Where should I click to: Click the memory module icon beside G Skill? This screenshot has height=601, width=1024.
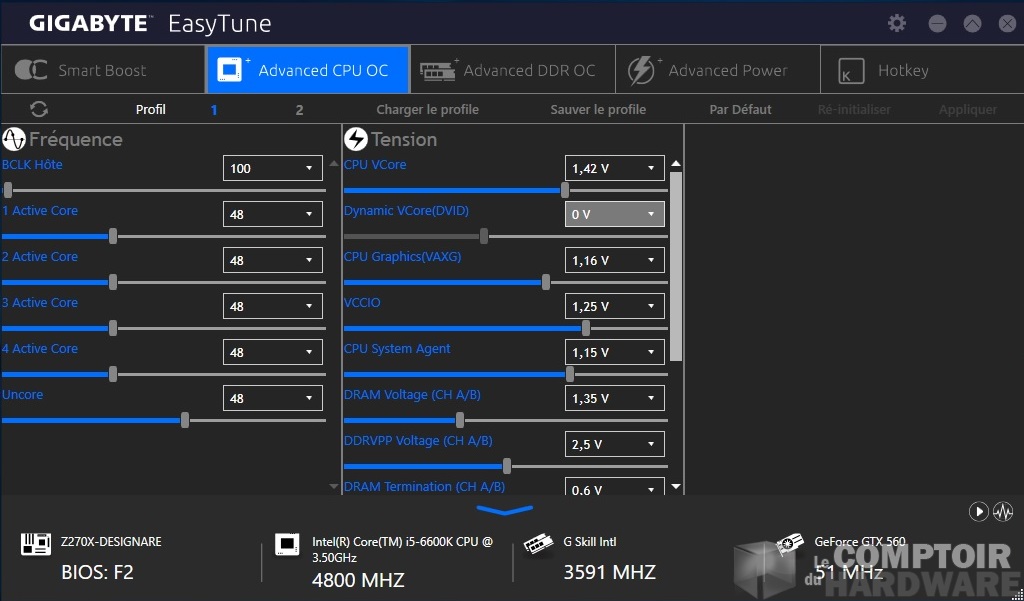pos(539,543)
